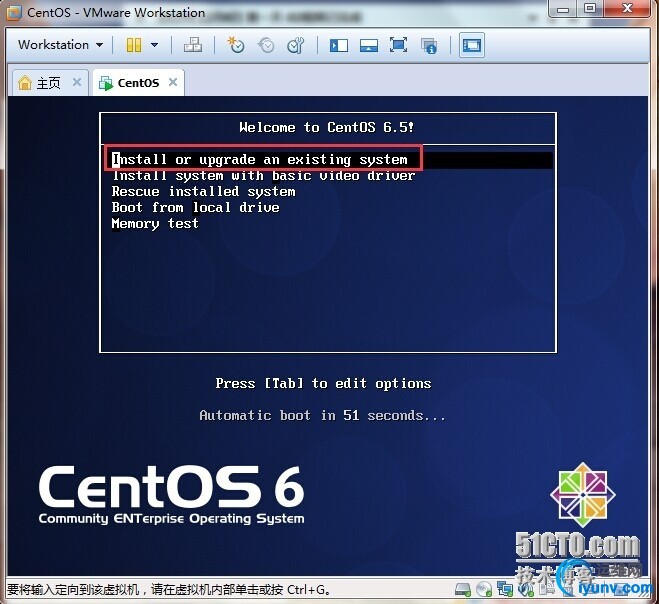Select Memory test entry
Image resolution: width=659 pixels, height=604 pixels.
155,224
